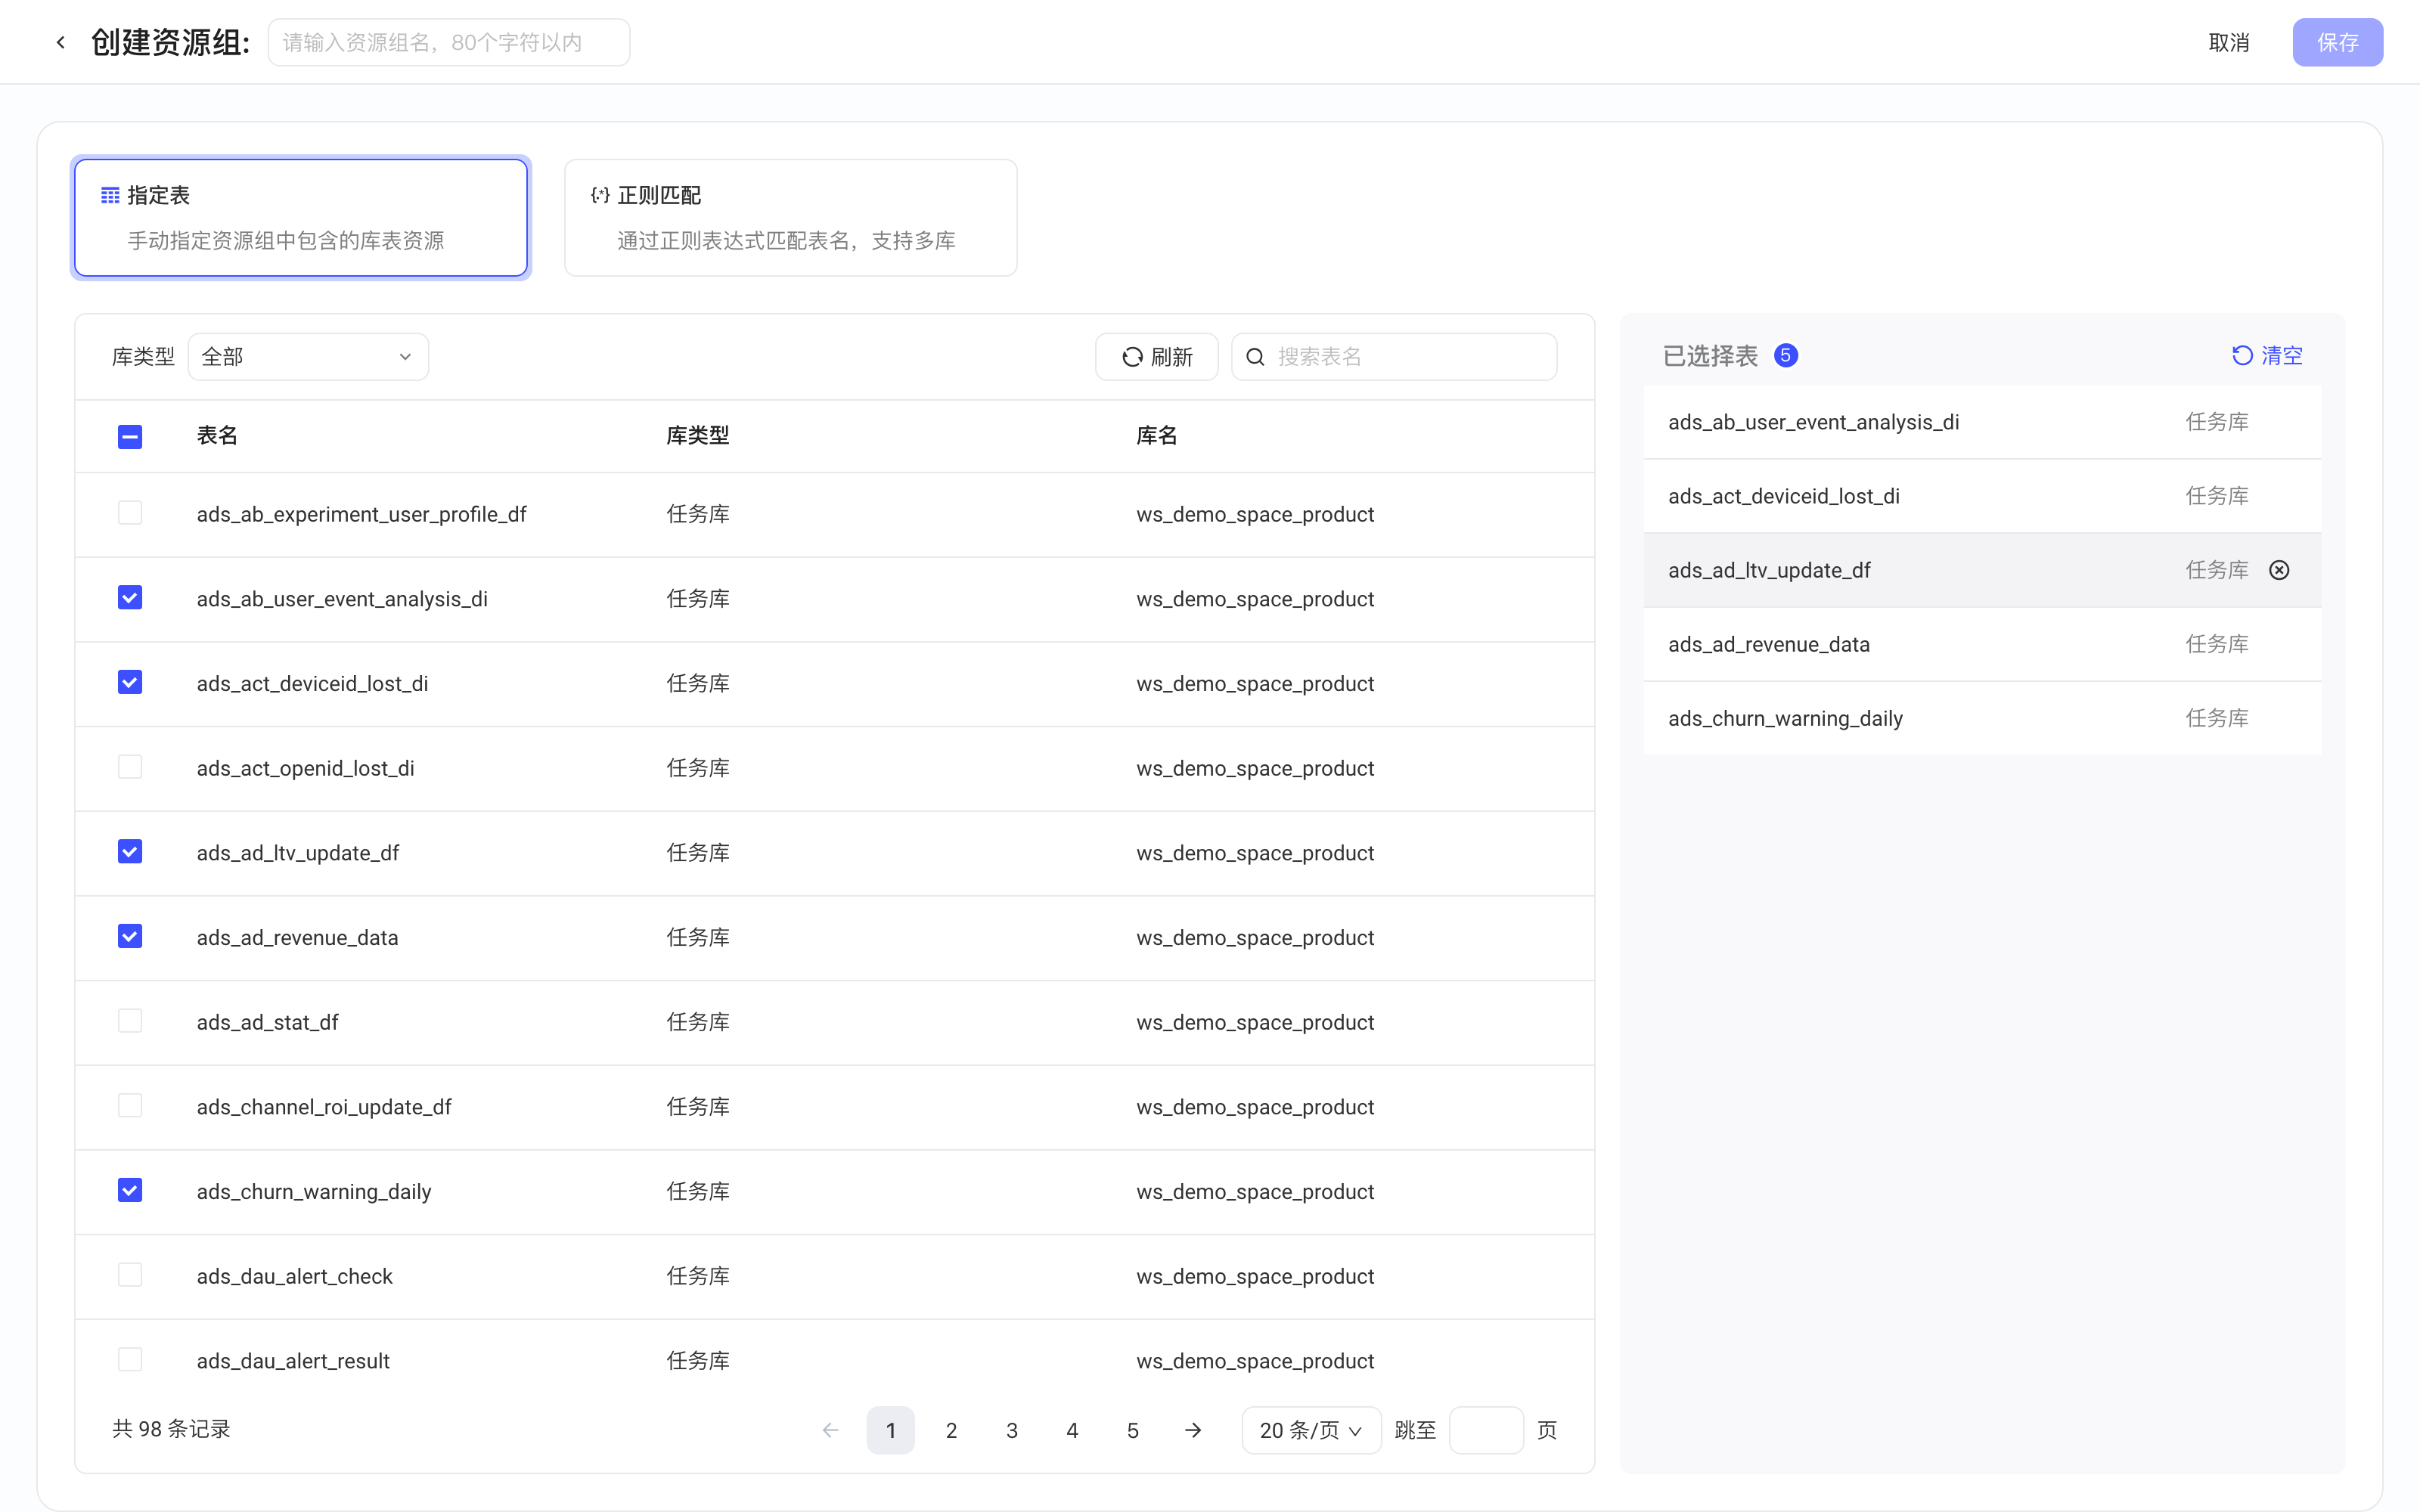
Task: Click 任务库 cell in ads_ad_stat_df row
Action: point(698,1022)
